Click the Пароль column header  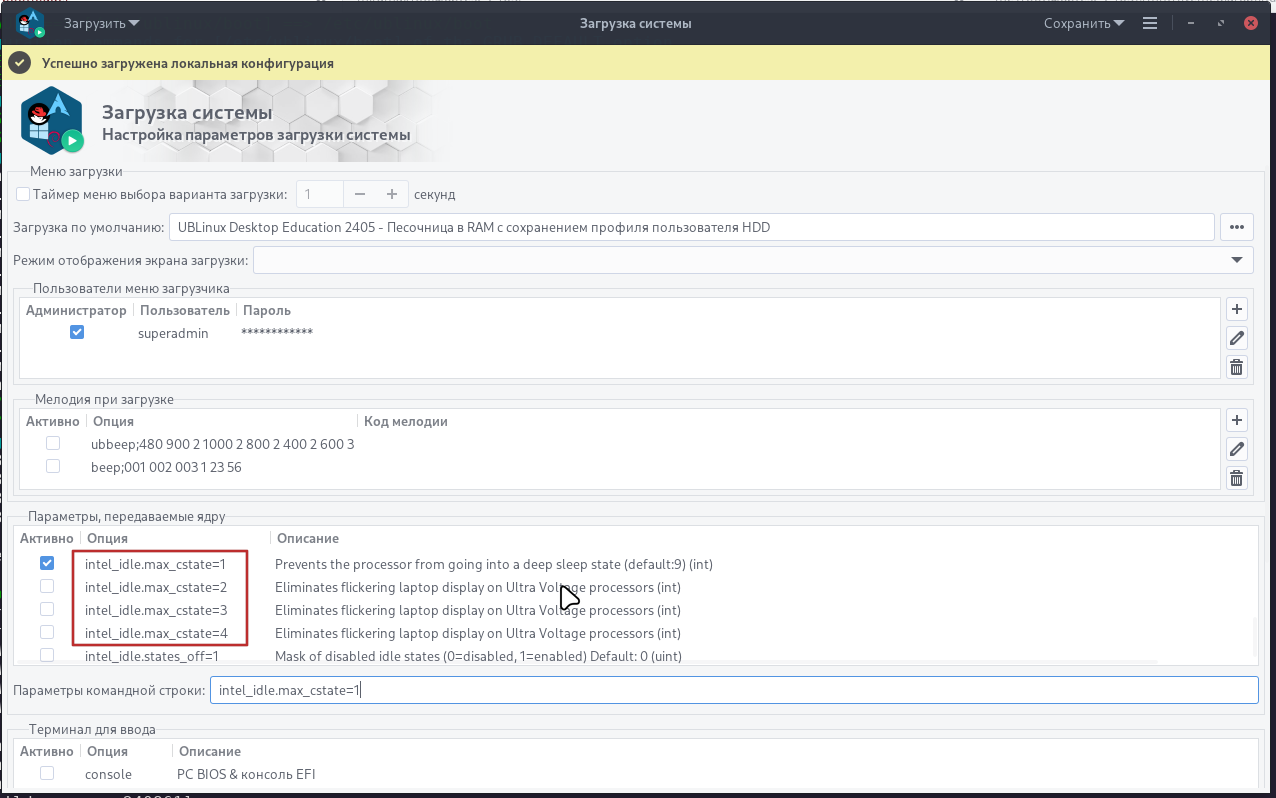pyautogui.click(x=267, y=310)
